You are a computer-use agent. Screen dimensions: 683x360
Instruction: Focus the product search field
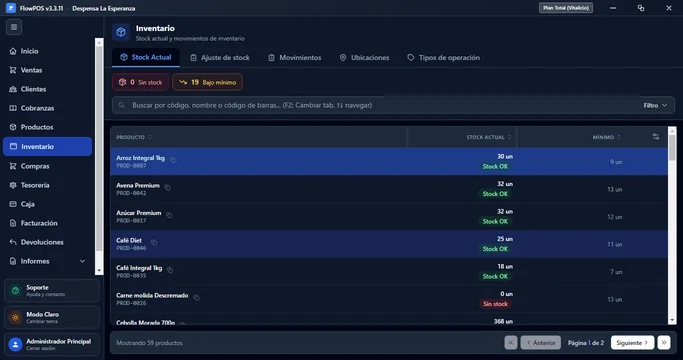pos(375,105)
